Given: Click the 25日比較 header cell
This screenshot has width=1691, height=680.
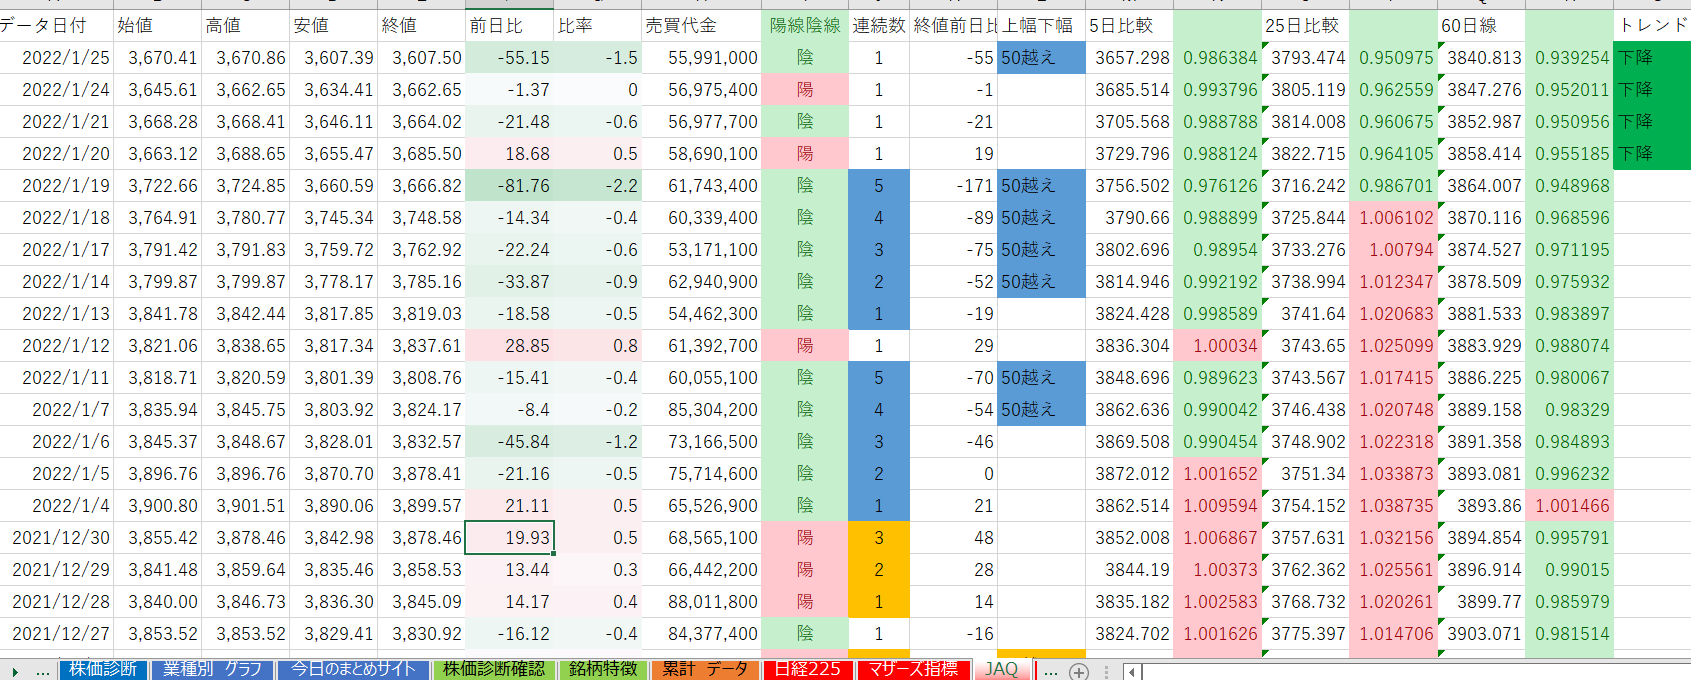Looking at the screenshot, I should (1305, 25).
